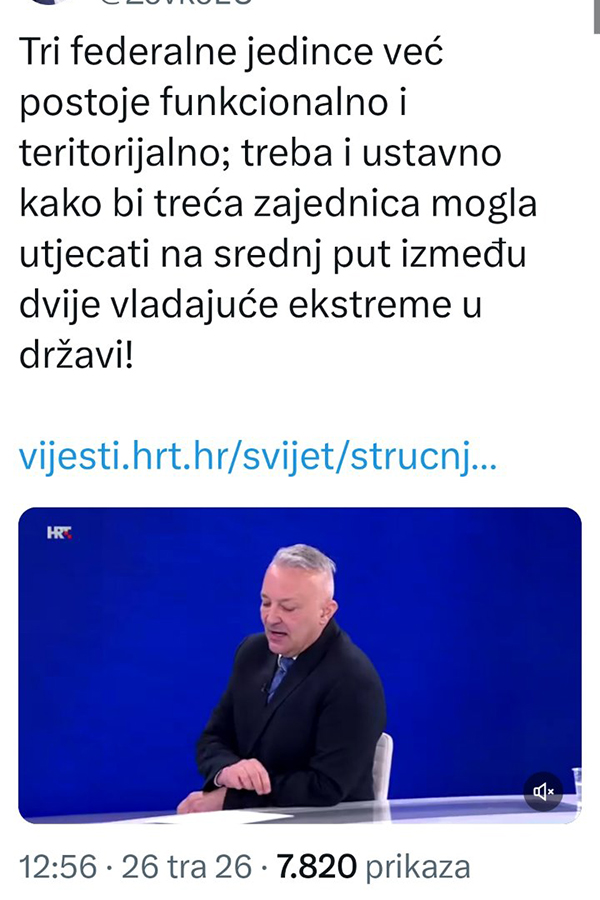Play the embedded HRT video
This screenshot has height=900, width=600.
[x=300, y=665]
